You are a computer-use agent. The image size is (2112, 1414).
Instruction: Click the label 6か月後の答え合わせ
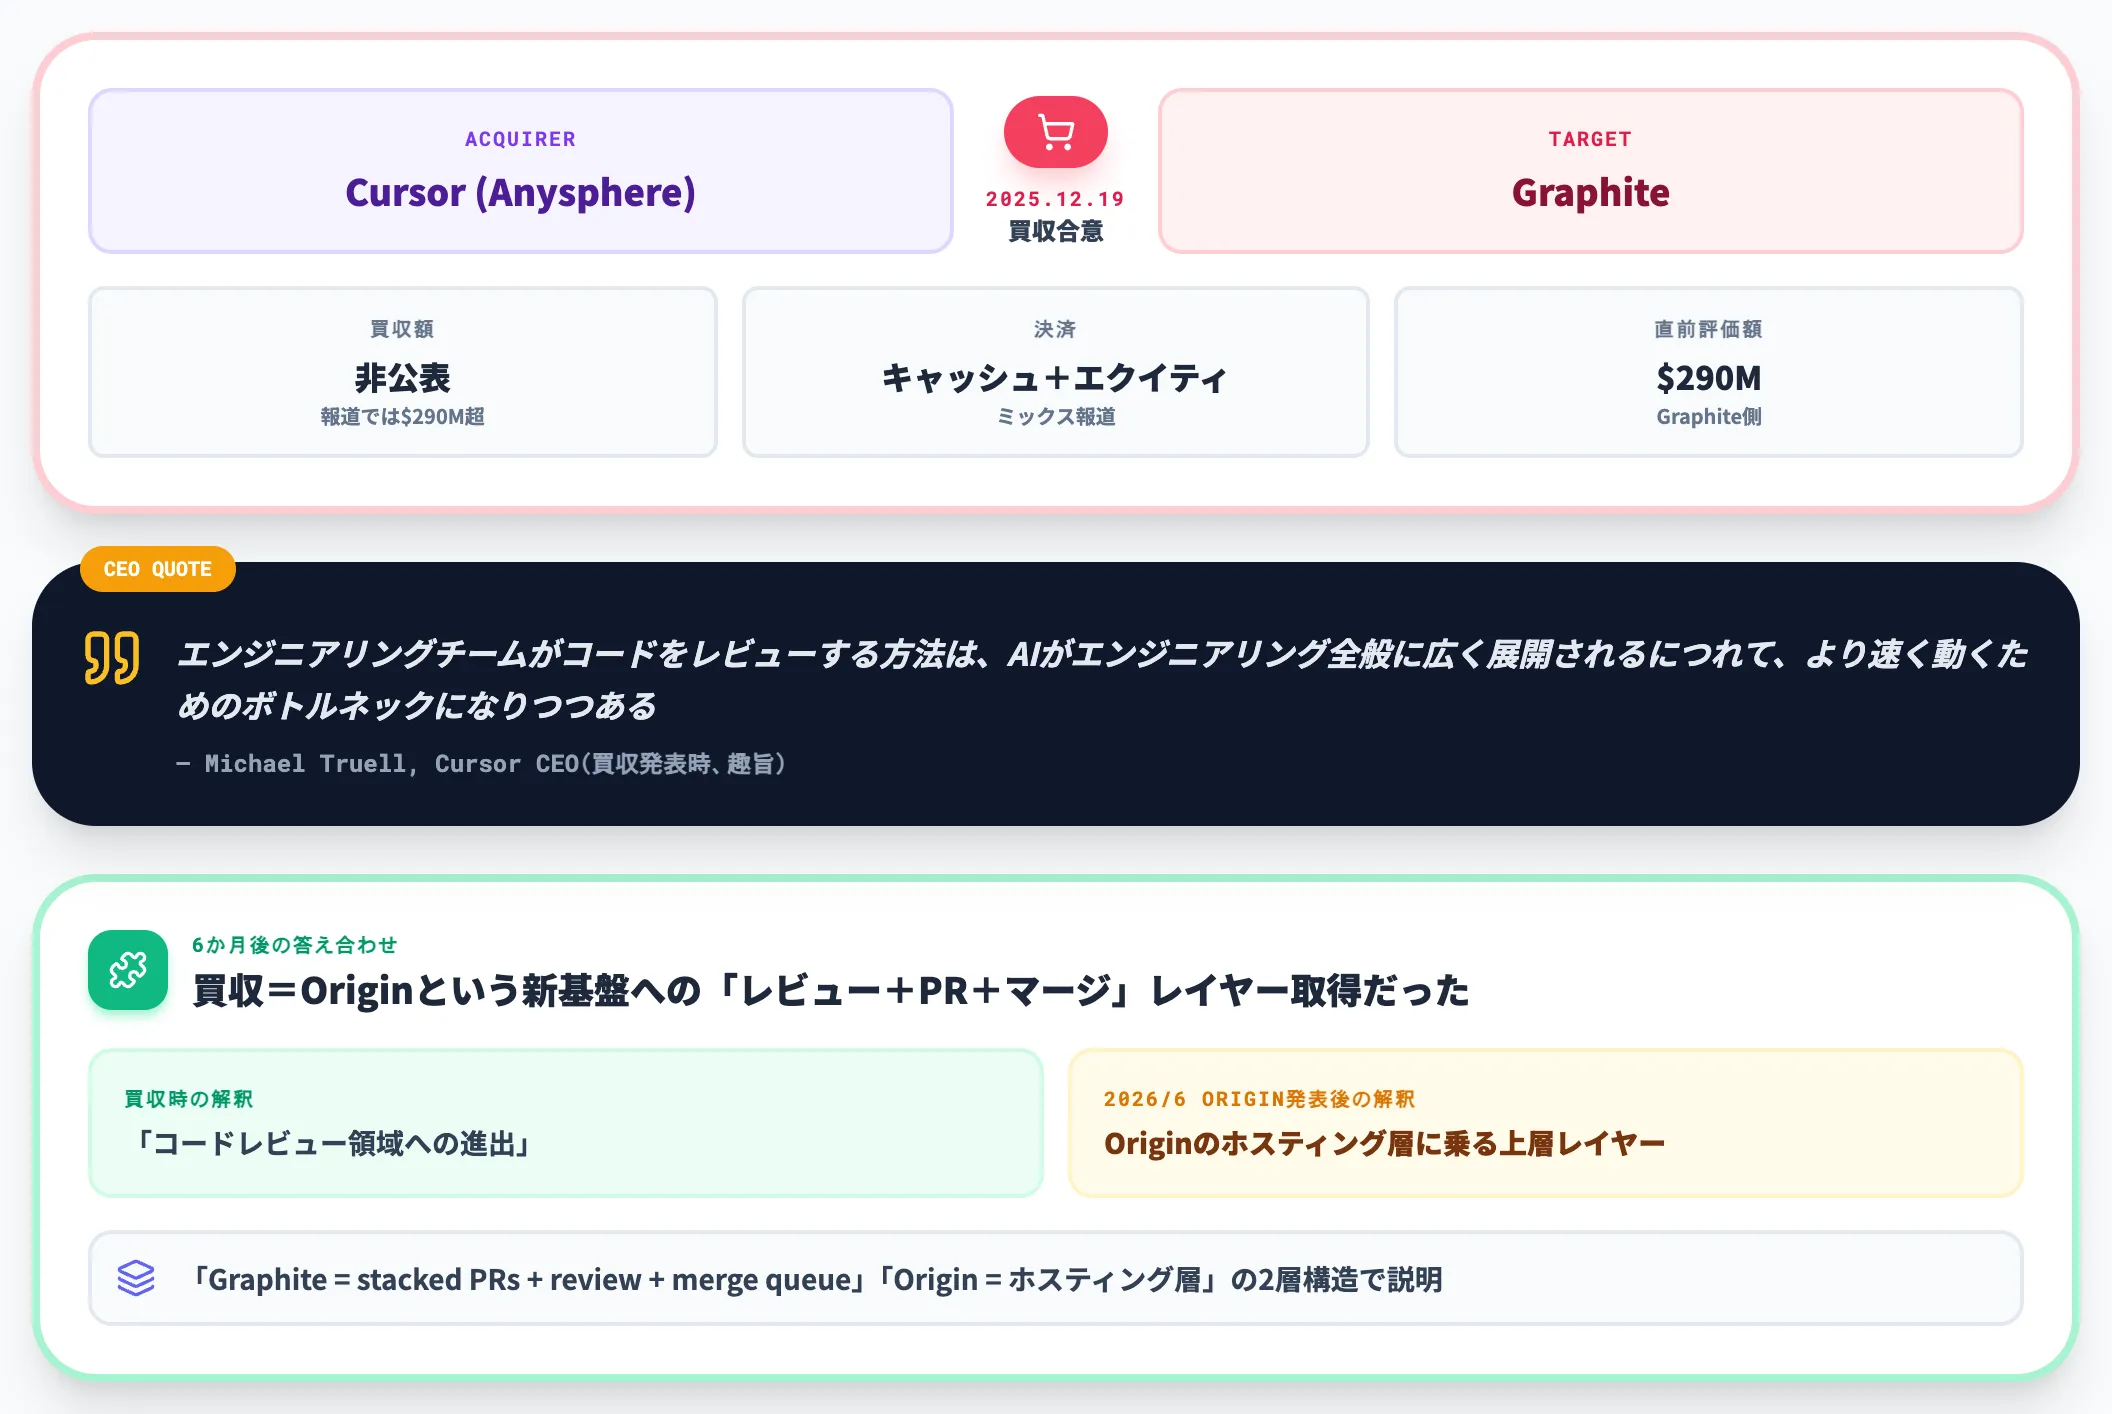(295, 945)
